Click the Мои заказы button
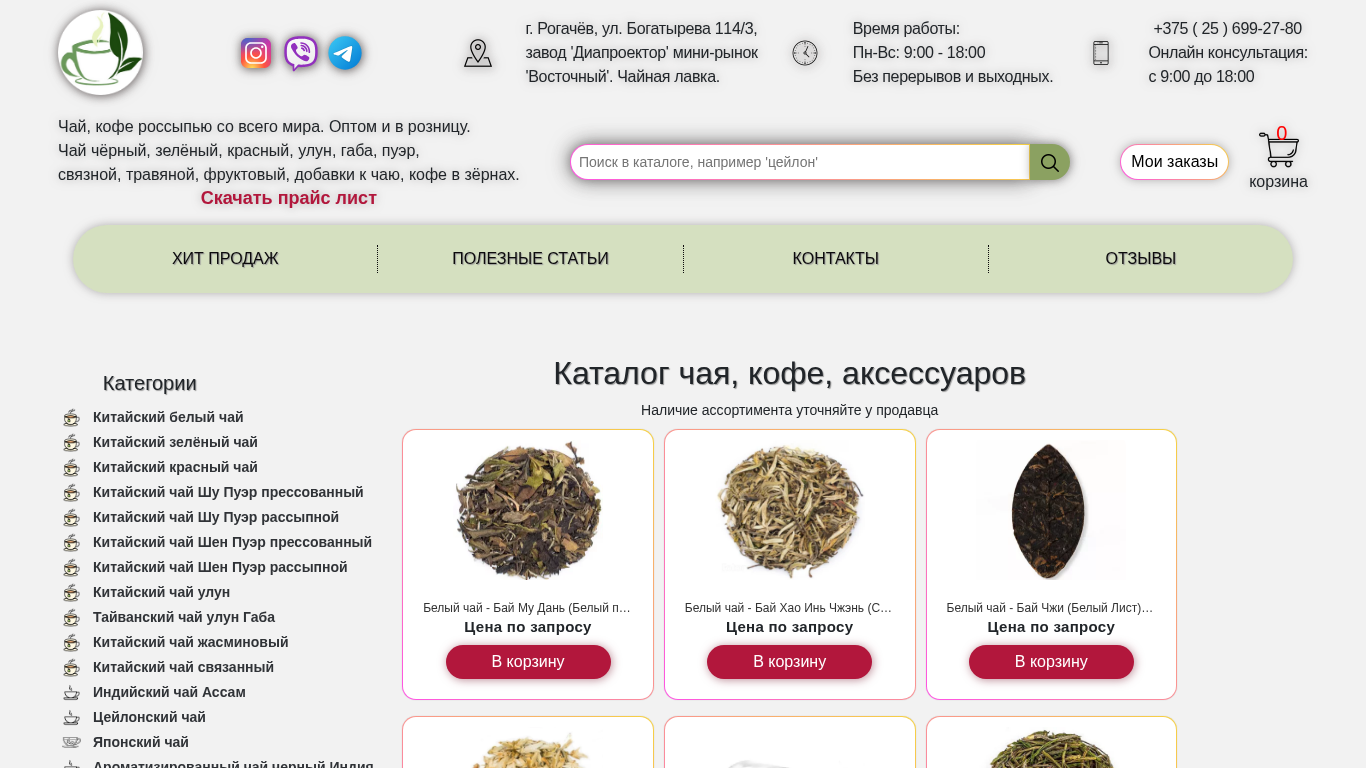 (x=1174, y=162)
